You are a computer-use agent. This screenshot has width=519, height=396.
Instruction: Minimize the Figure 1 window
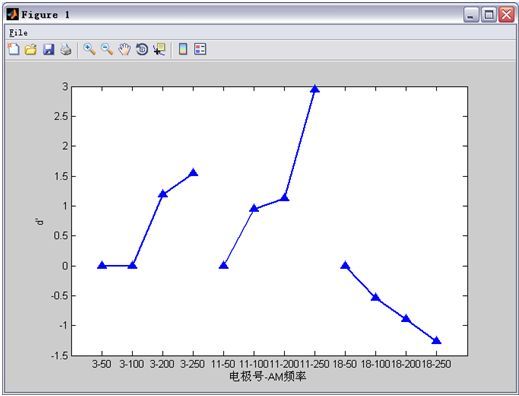471,15
